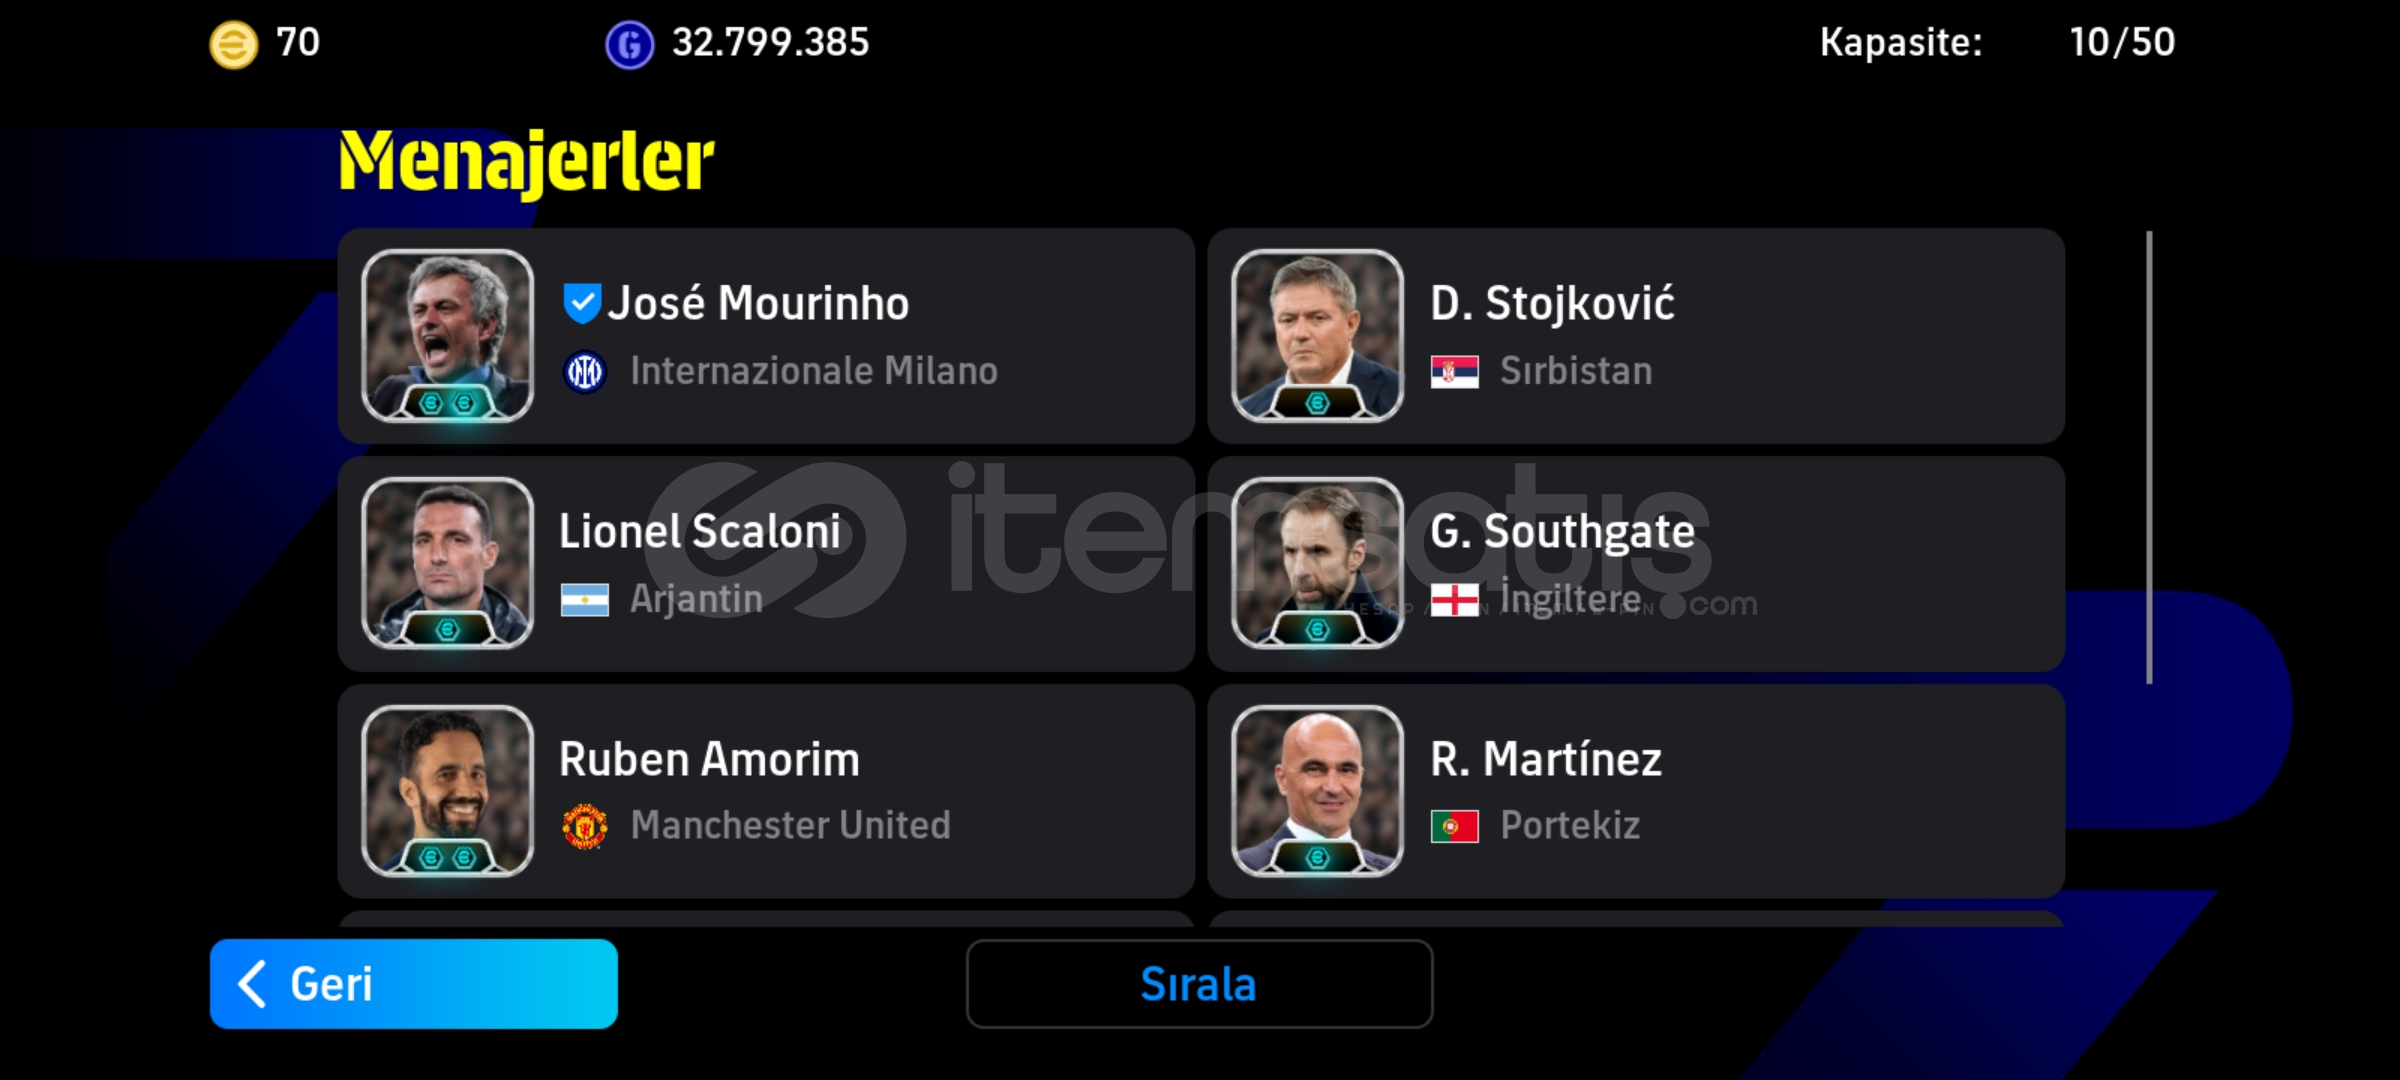The height and width of the screenshot is (1080, 2400).
Task: Select Lionel Scaloni's portrait thumbnail
Action: pos(447,563)
